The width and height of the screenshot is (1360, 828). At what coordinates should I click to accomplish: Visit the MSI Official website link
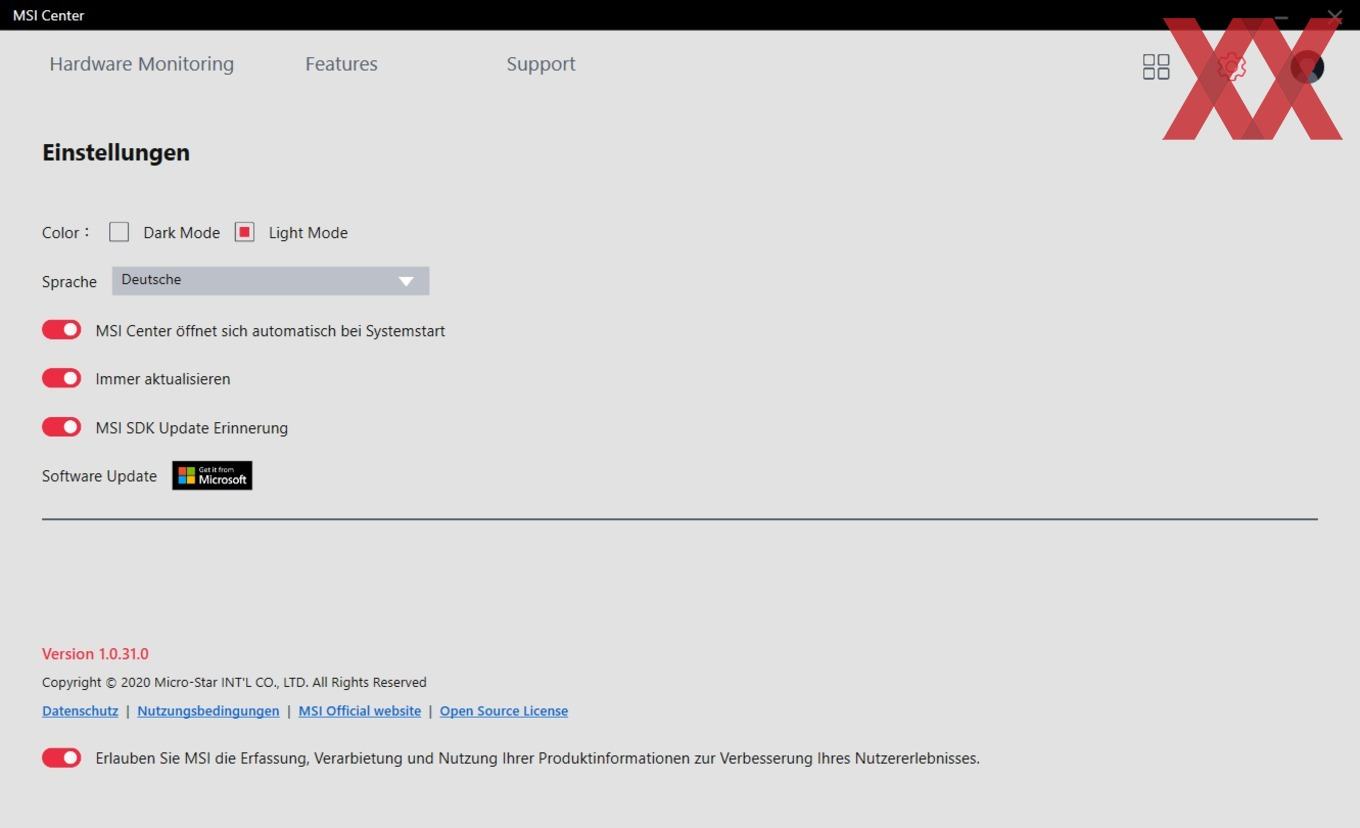click(x=360, y=711)
